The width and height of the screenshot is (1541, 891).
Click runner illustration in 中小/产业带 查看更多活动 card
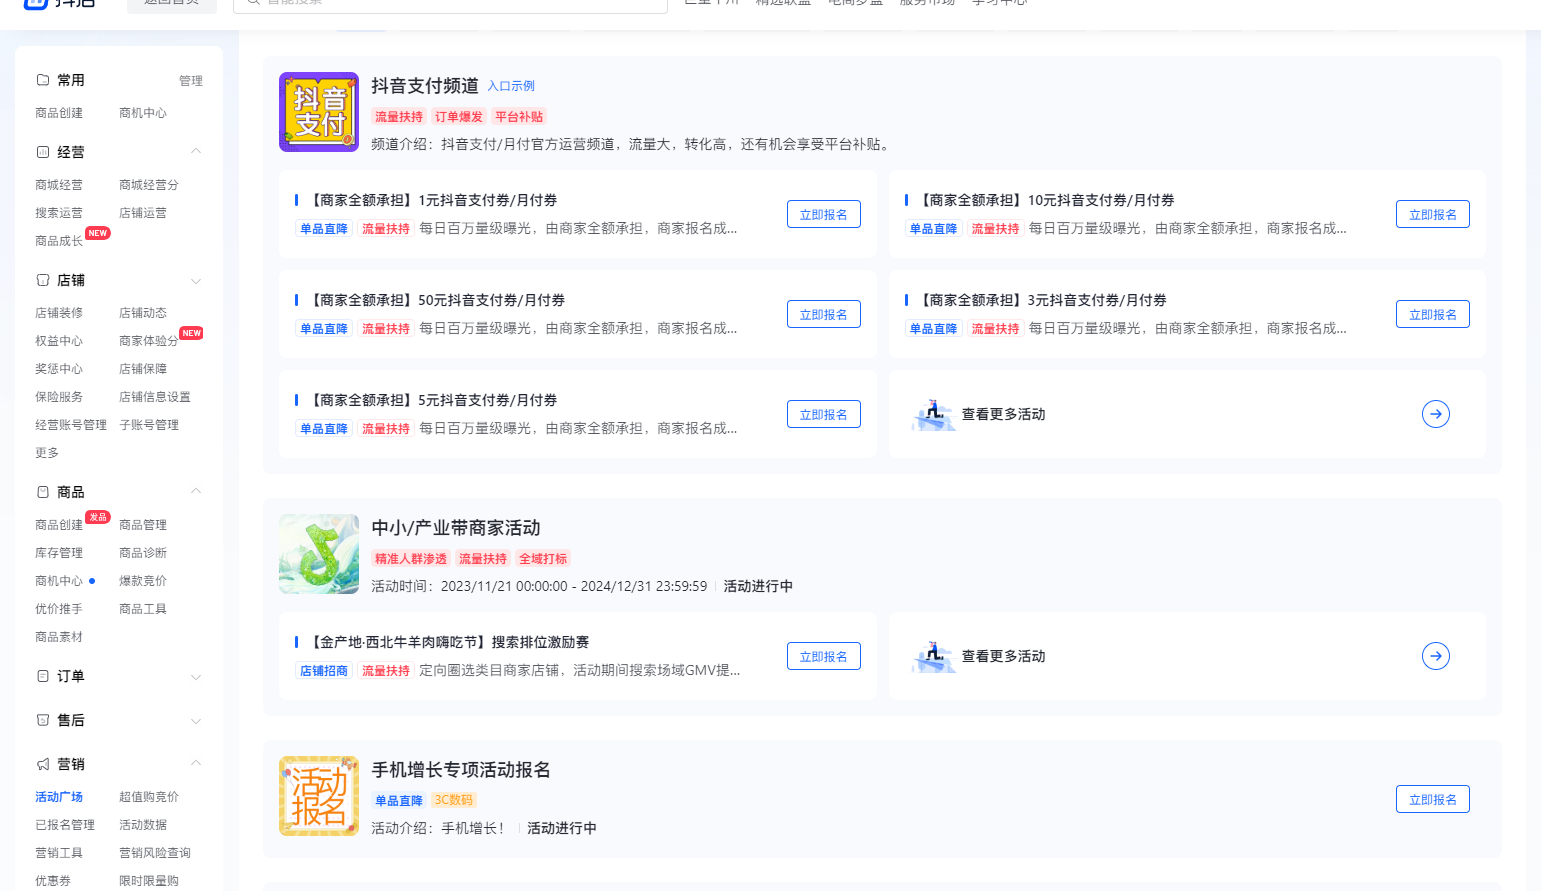933,656
